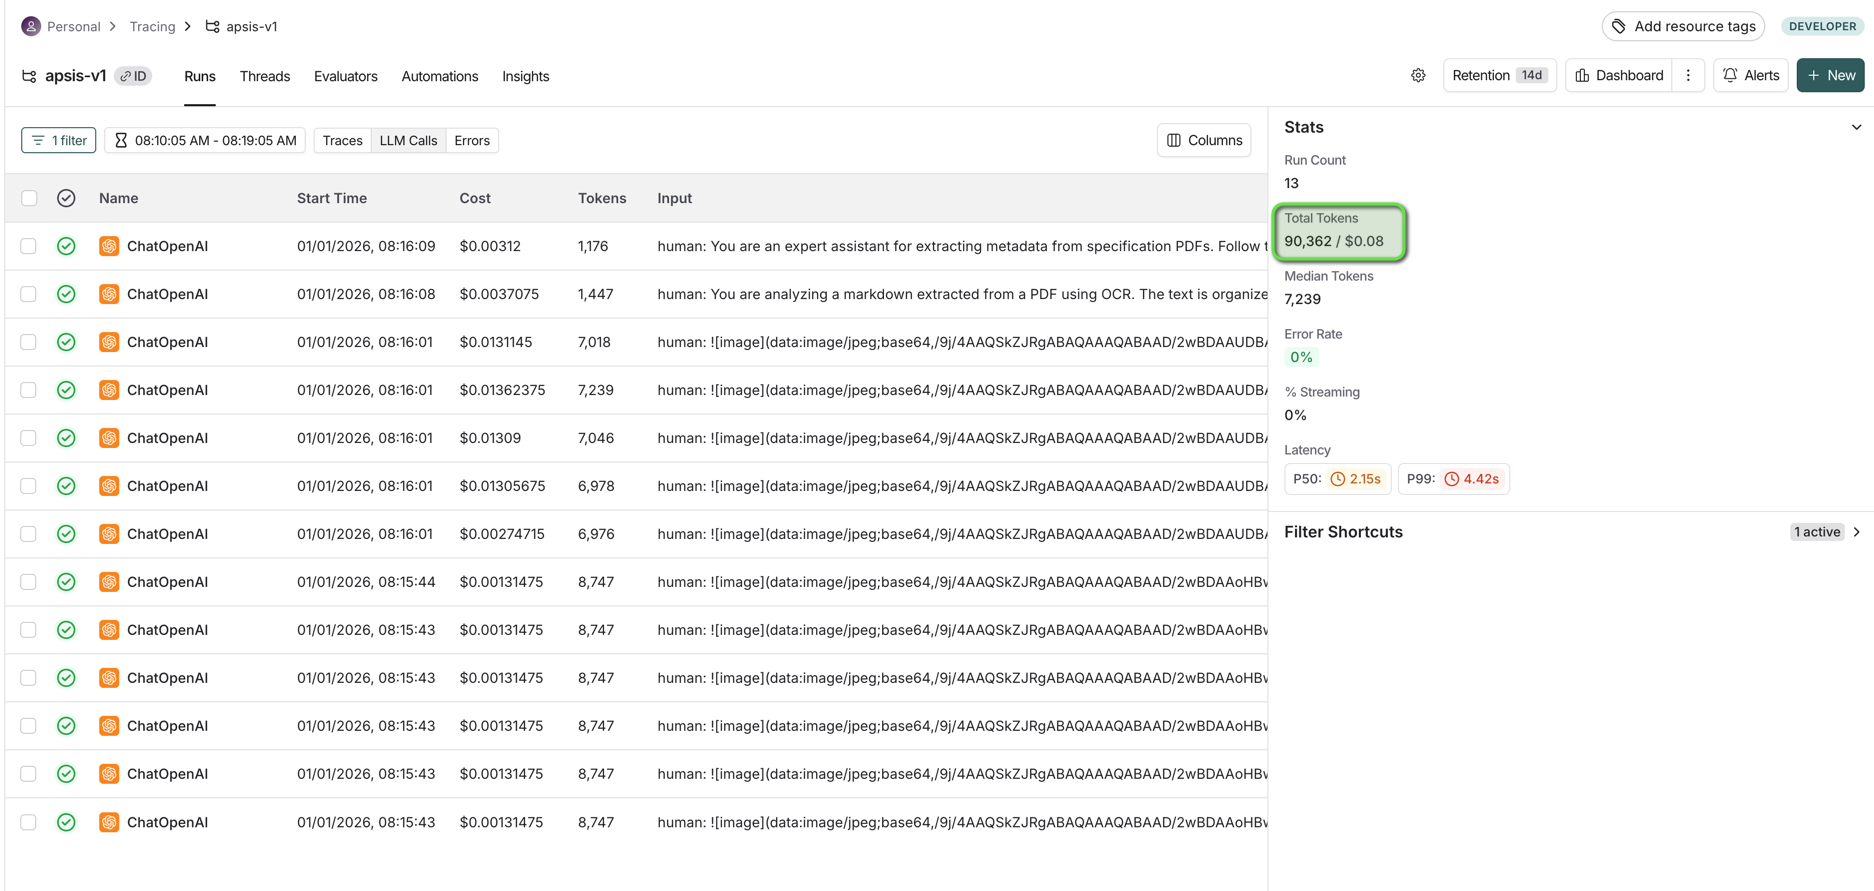Click ChatOpenAI icon in the 6,976 tokens row
The height and width of the screenshot is (891, 1874).
(x=109, y=534)
